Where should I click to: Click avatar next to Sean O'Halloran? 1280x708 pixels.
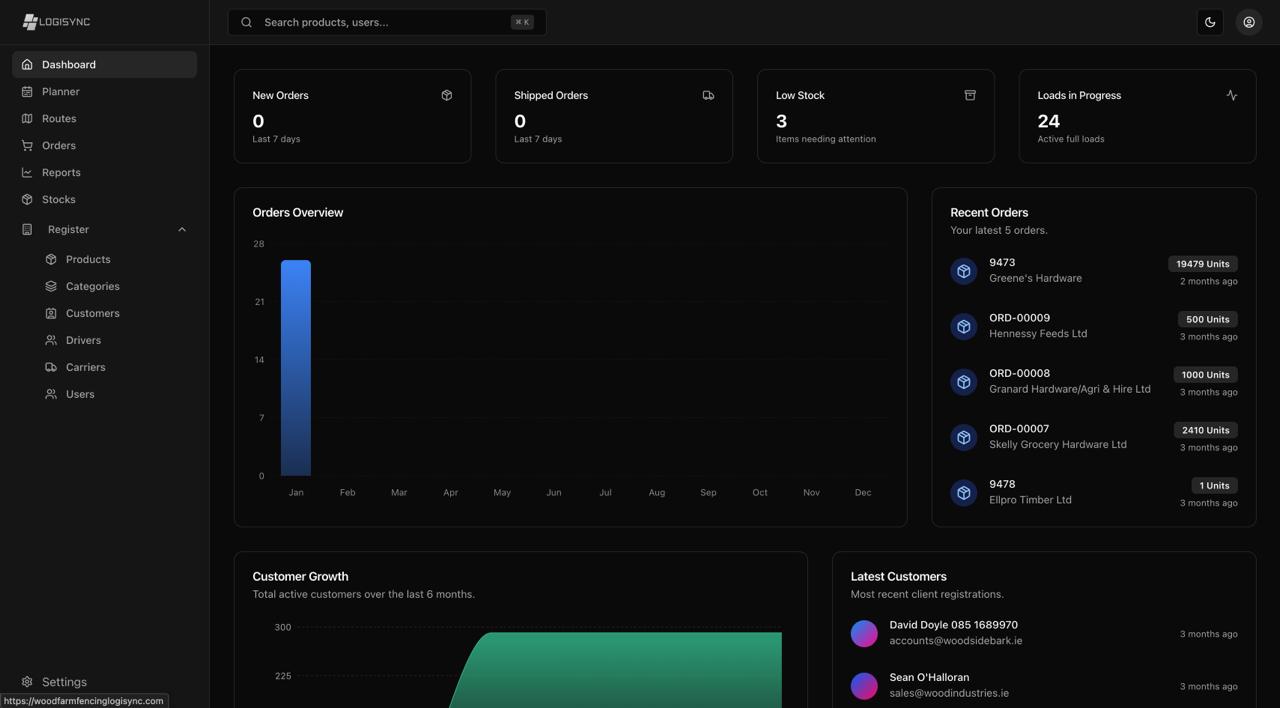pyautogui.click(x=864, y=685)
